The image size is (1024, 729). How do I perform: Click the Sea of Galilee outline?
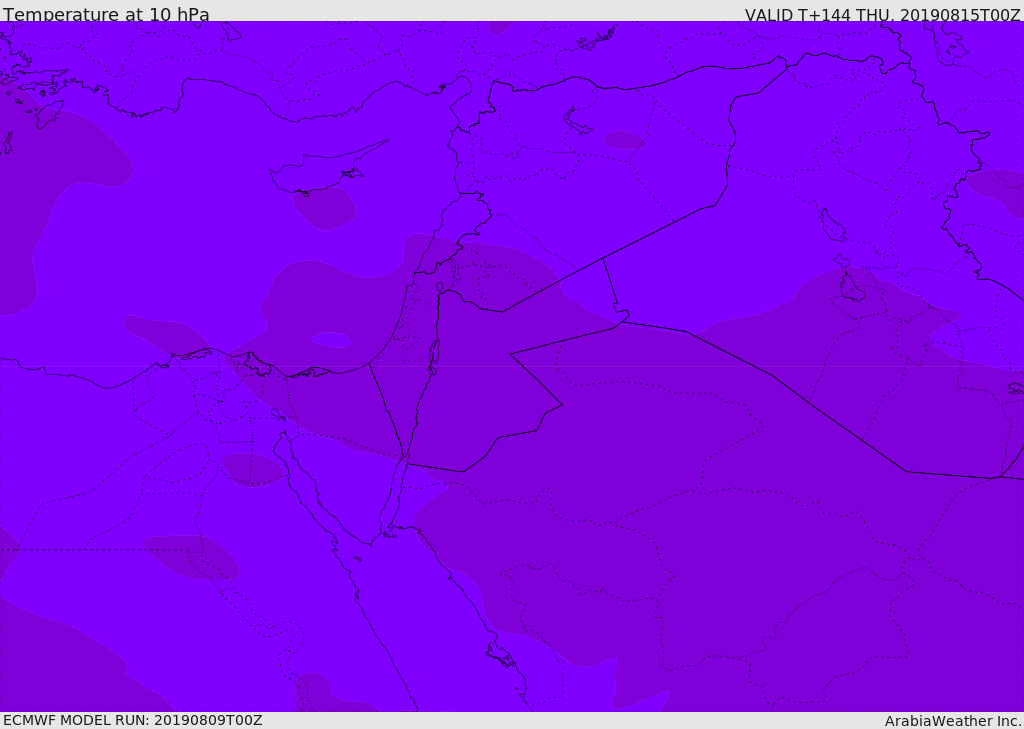[x=439, y=287]
